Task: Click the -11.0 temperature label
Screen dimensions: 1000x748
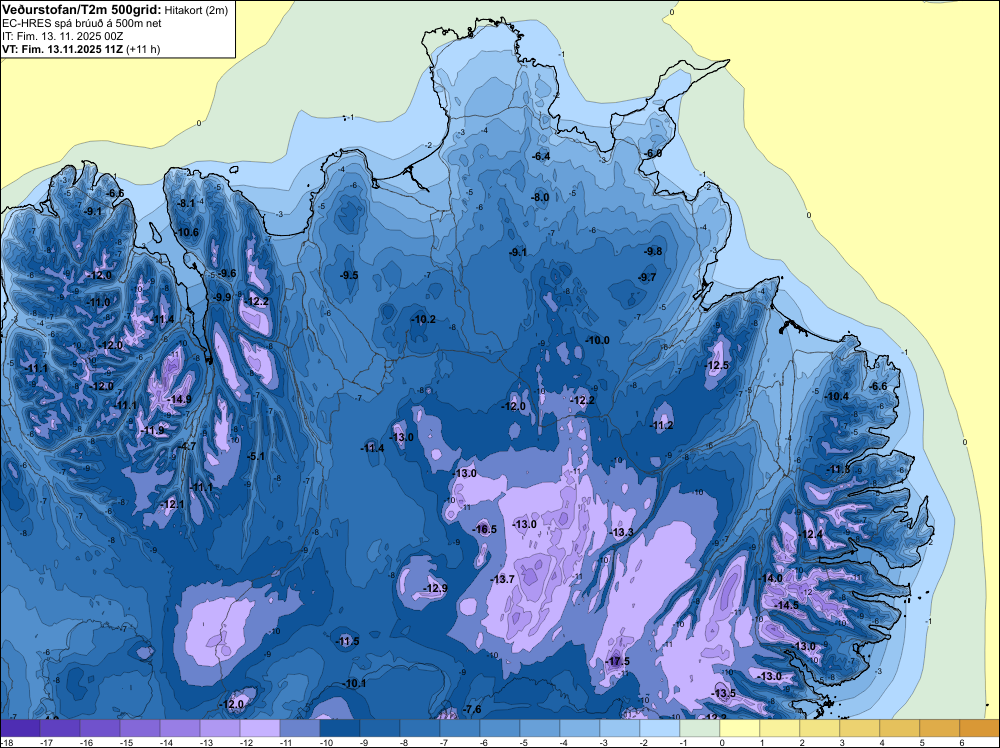Action: (x=99, y=302)
